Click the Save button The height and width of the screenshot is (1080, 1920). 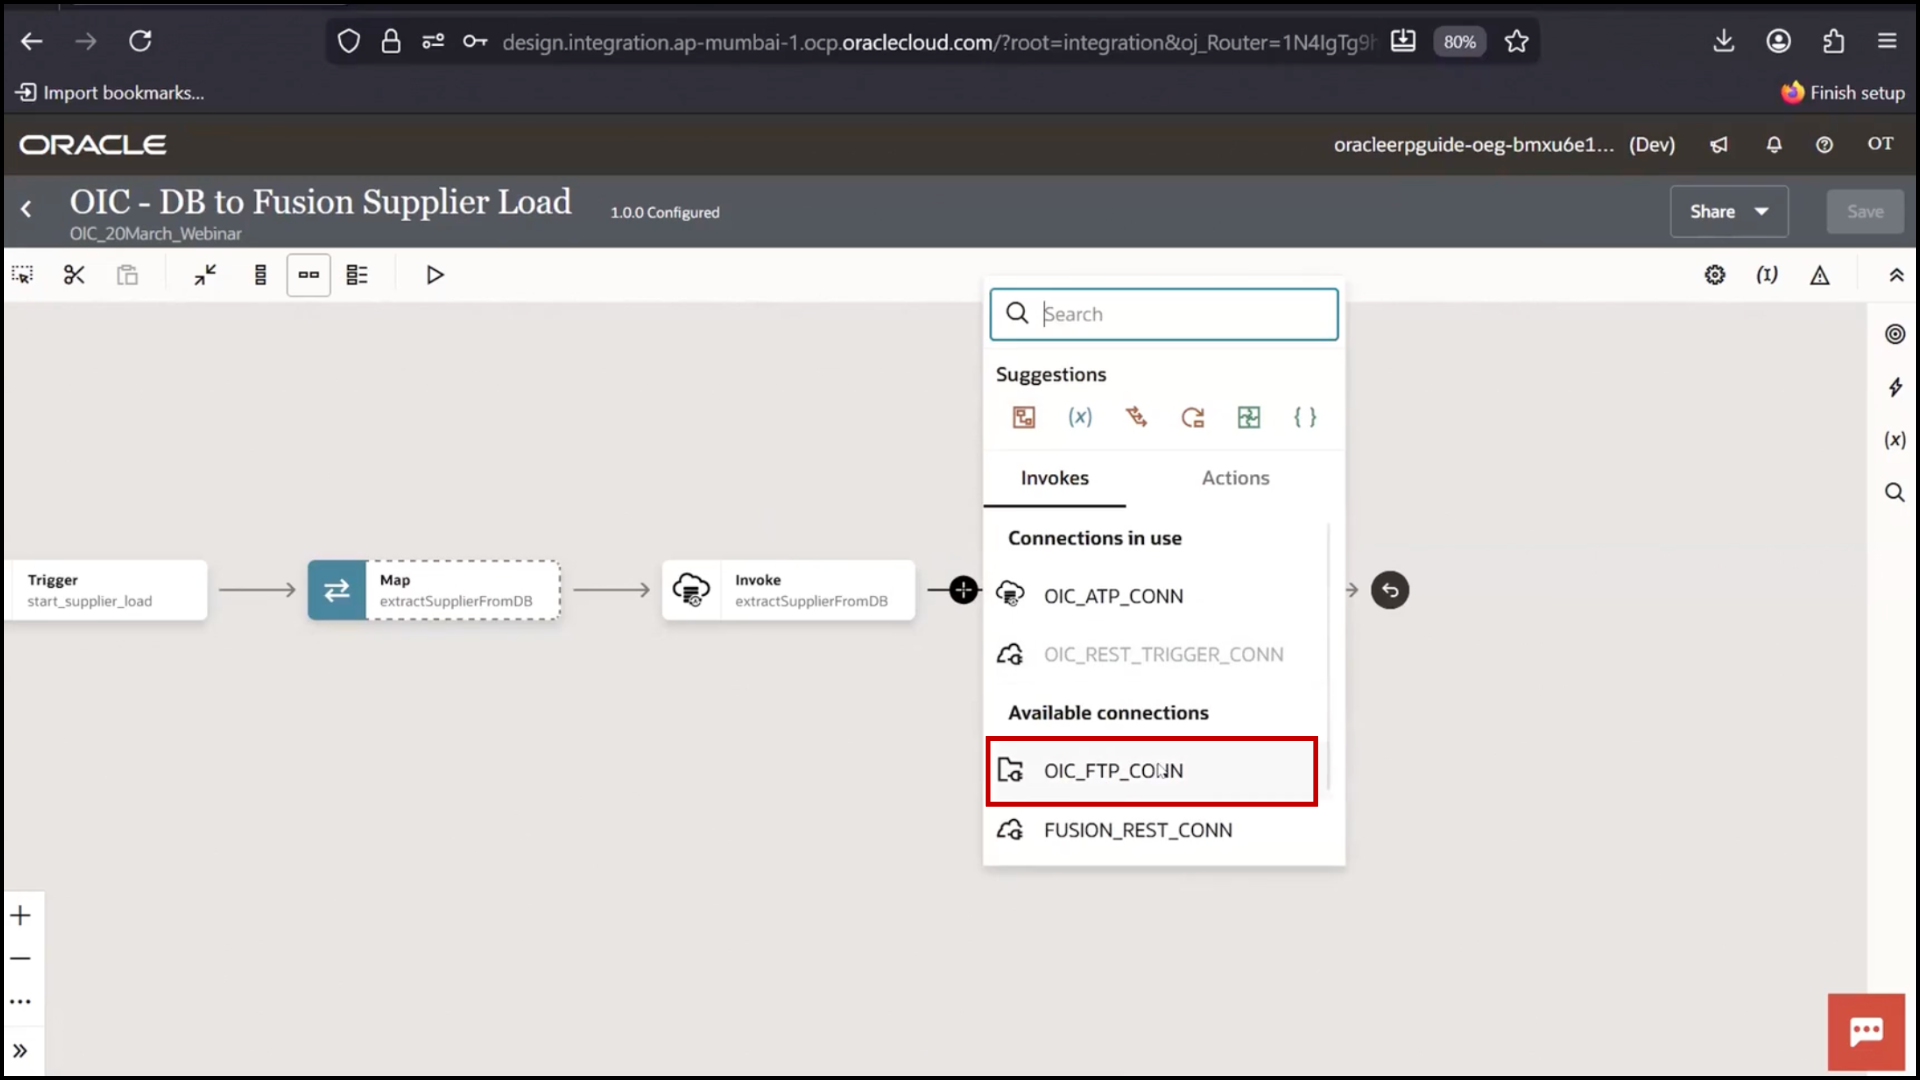1865,211
